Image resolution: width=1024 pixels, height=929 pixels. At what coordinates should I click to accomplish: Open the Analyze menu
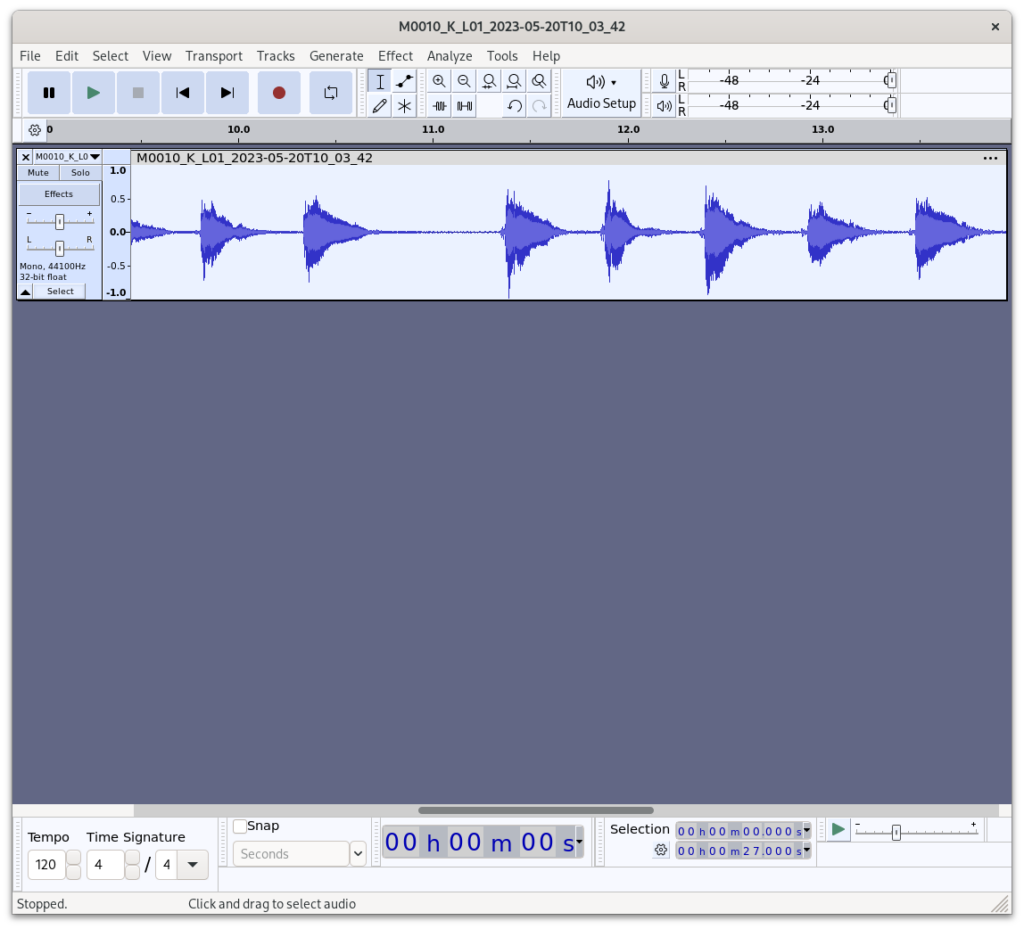449,56
